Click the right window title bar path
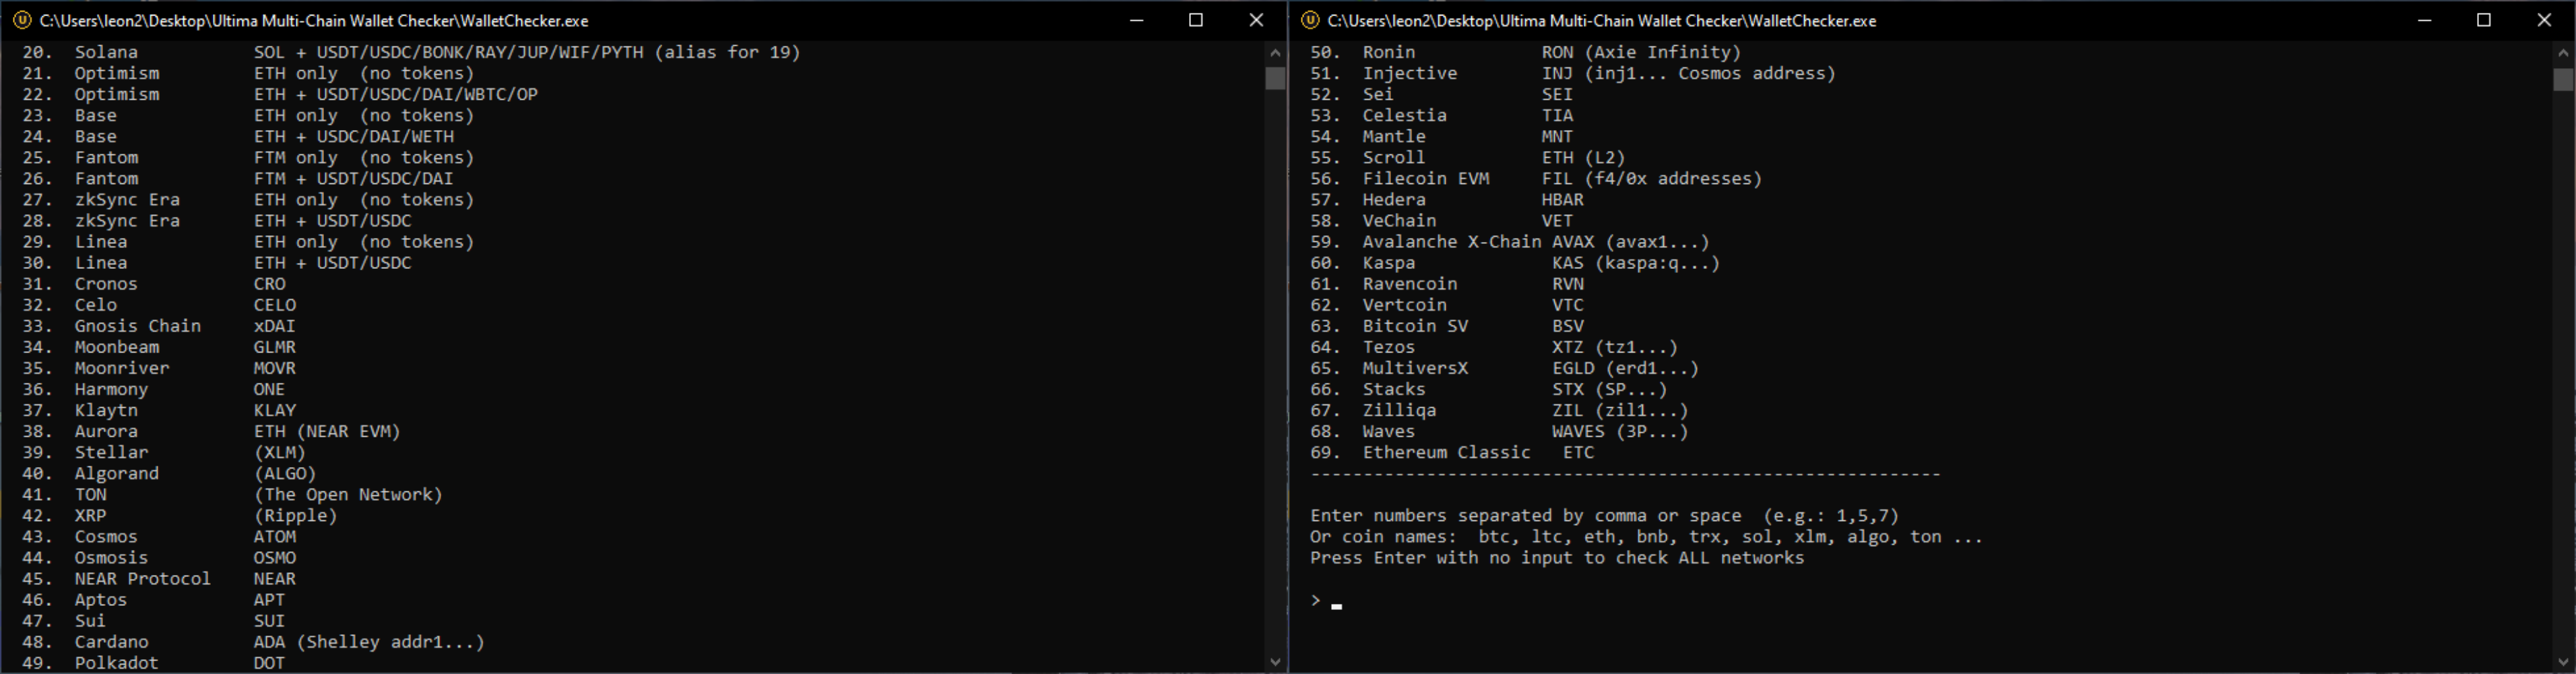 [x=1602, y=21]
